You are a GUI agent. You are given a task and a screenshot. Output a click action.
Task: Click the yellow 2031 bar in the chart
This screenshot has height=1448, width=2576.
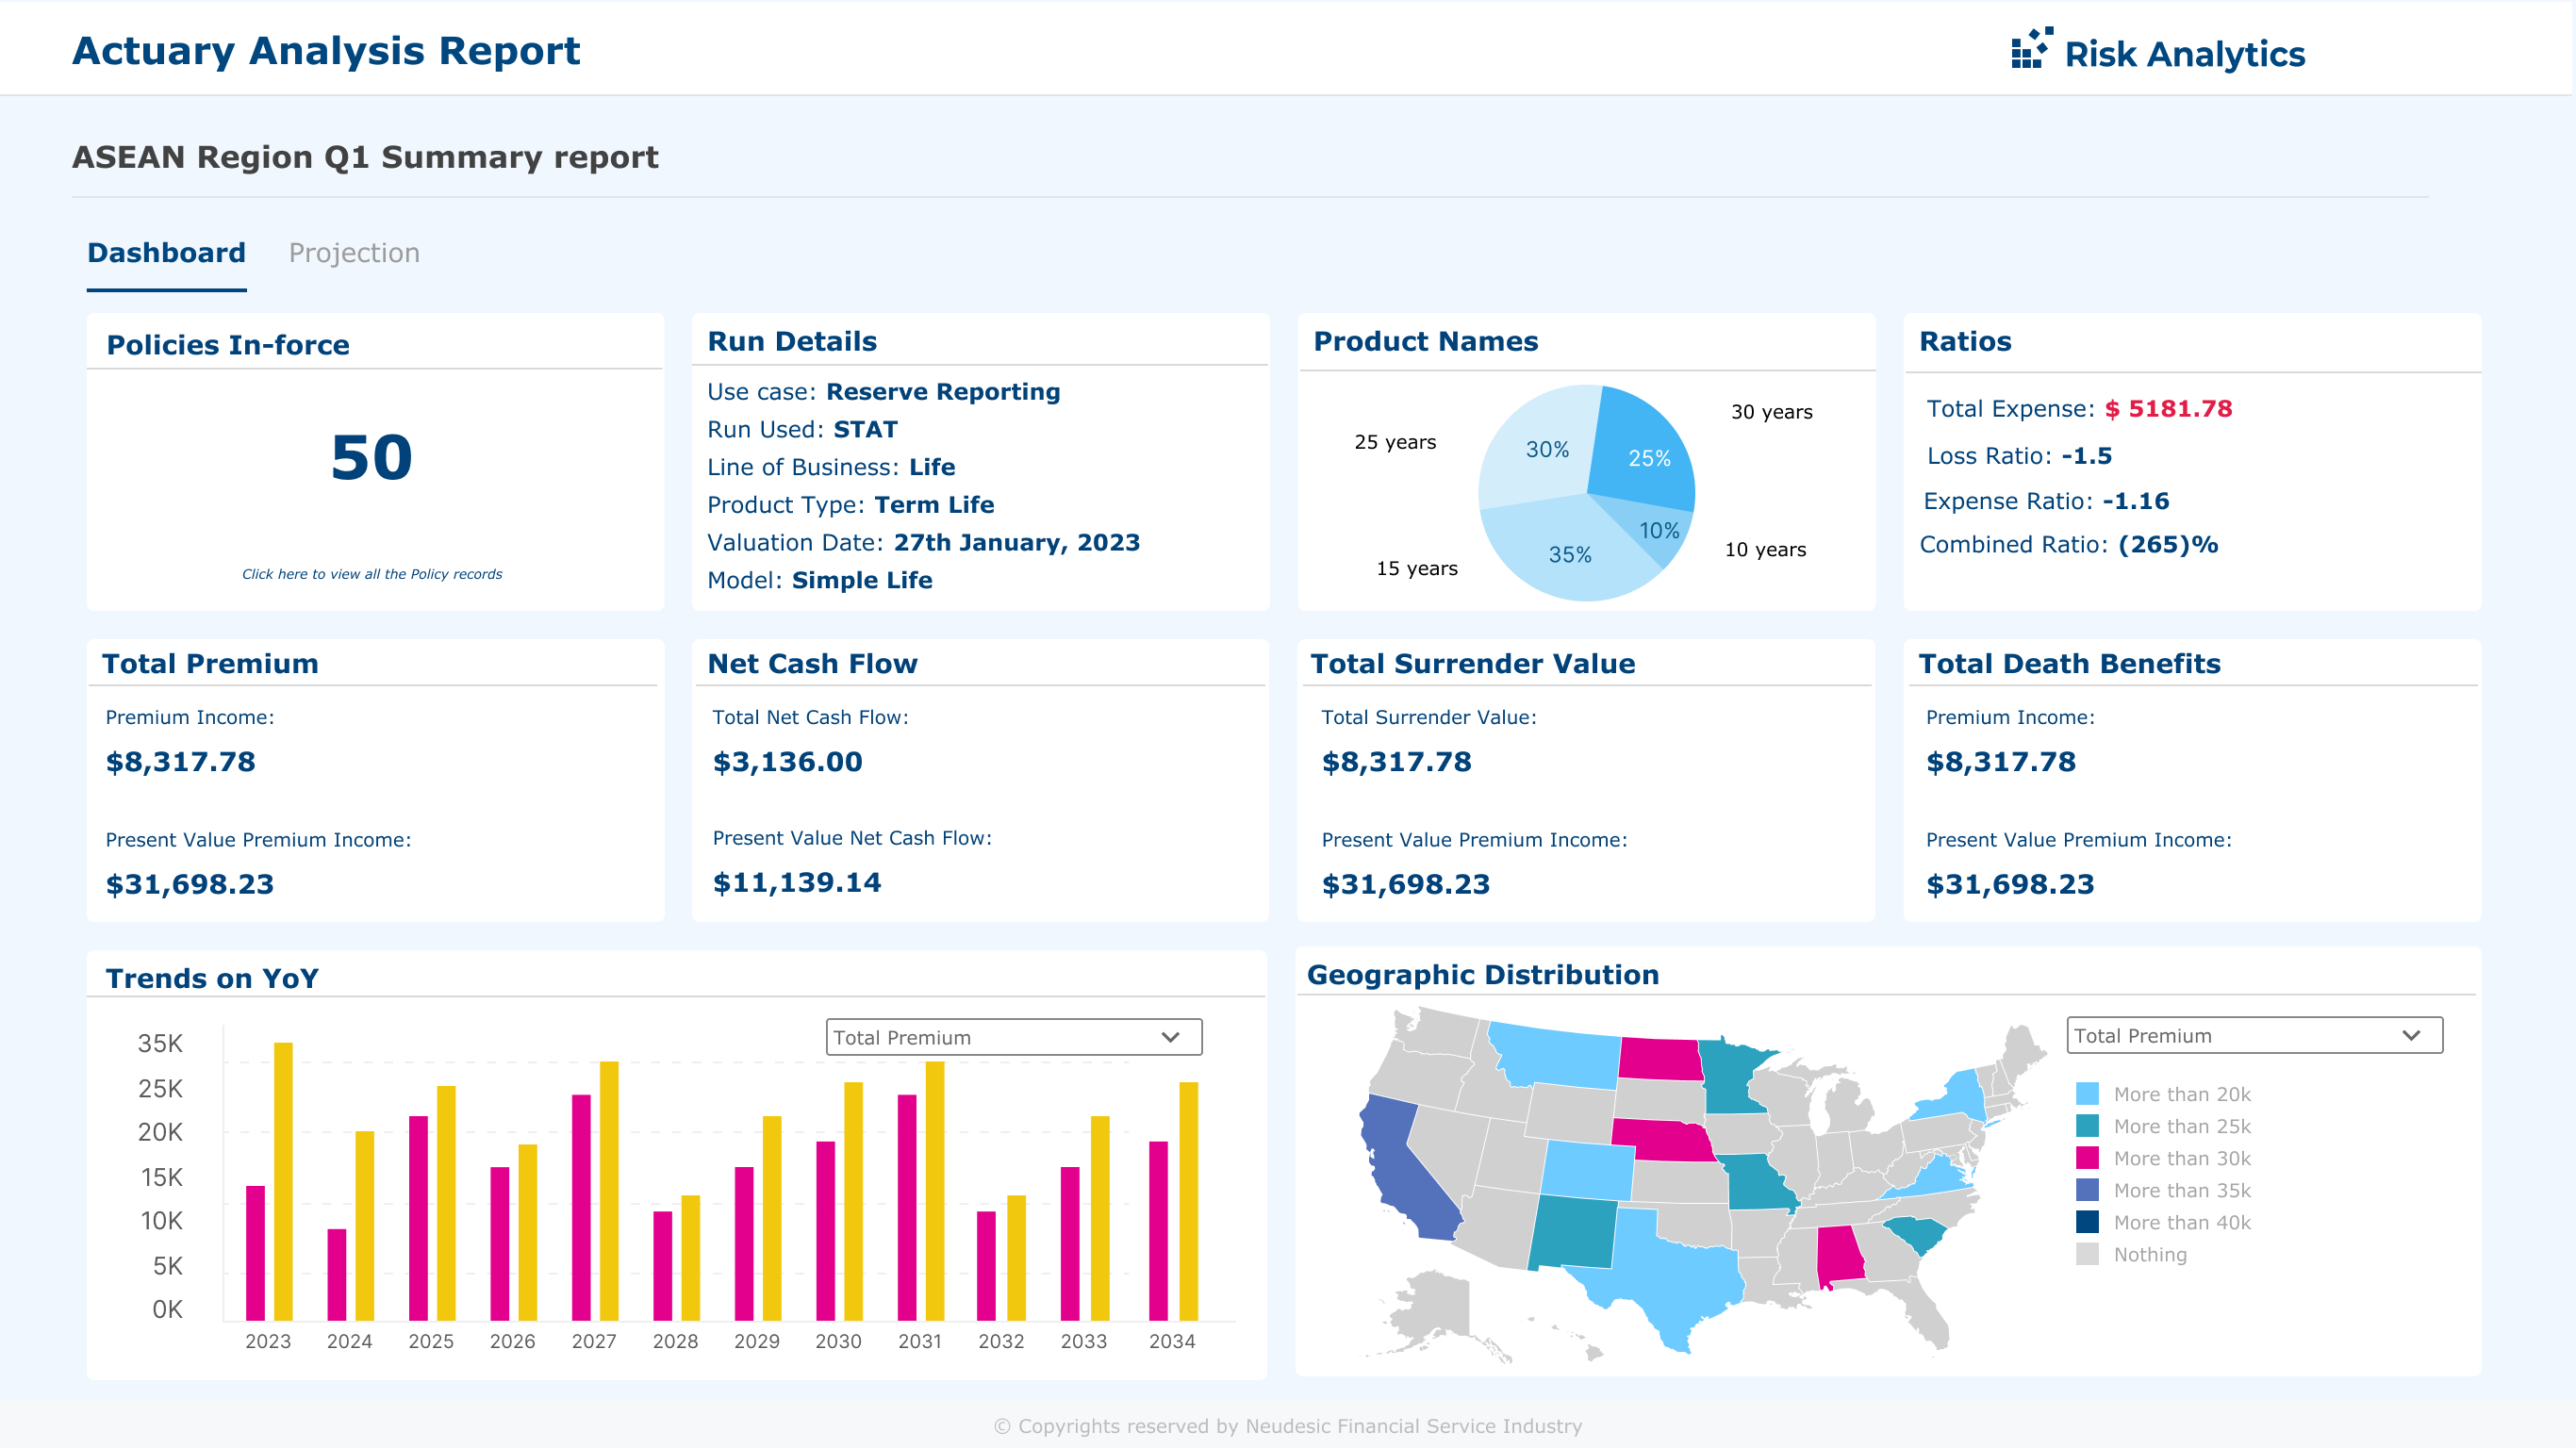[935, 1191]
